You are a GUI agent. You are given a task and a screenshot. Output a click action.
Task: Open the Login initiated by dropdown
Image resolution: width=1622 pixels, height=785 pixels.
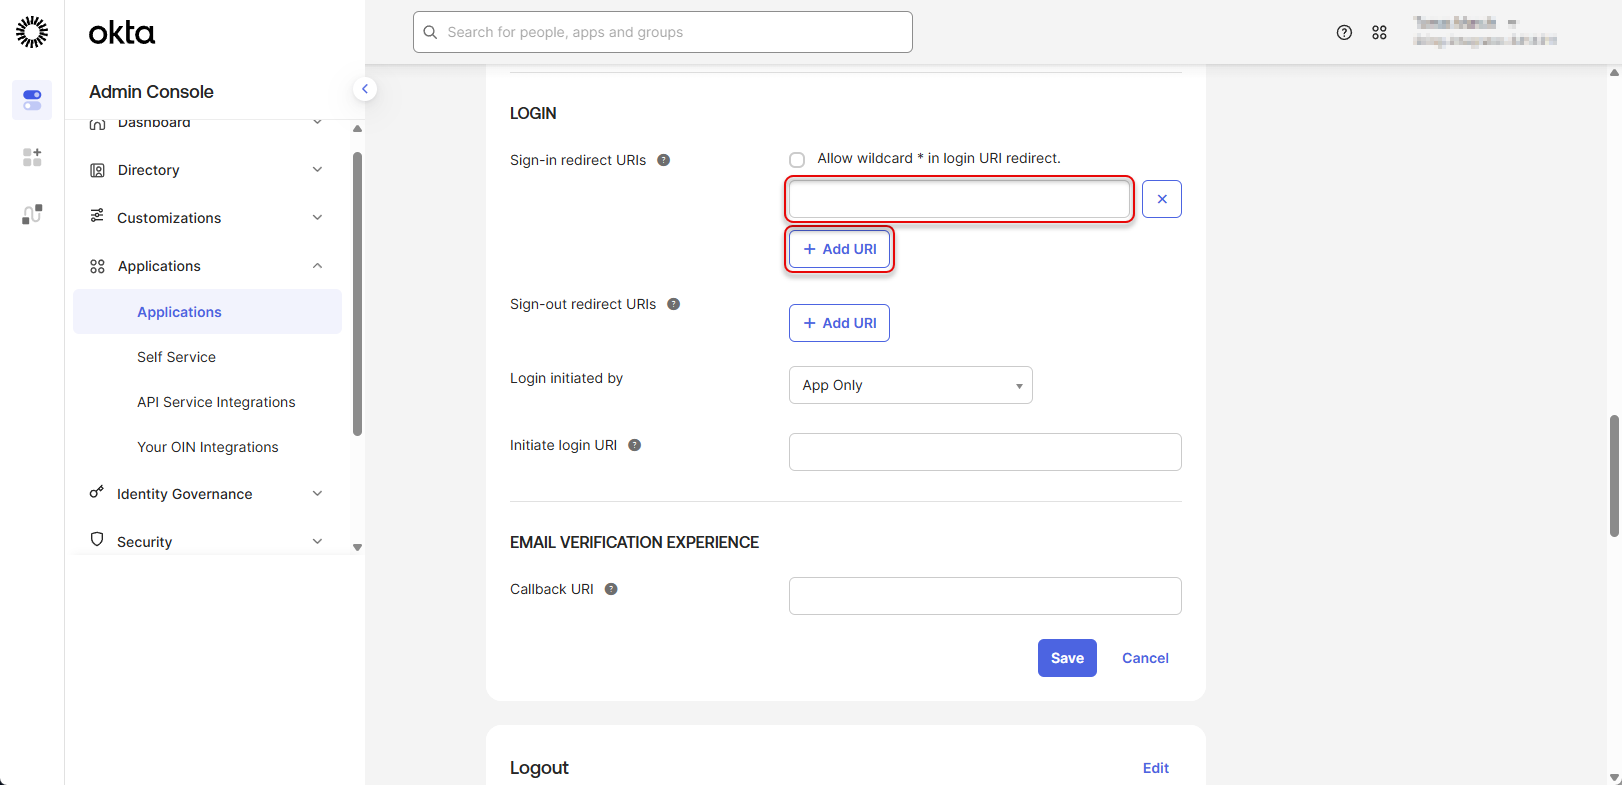click(910, 385)
